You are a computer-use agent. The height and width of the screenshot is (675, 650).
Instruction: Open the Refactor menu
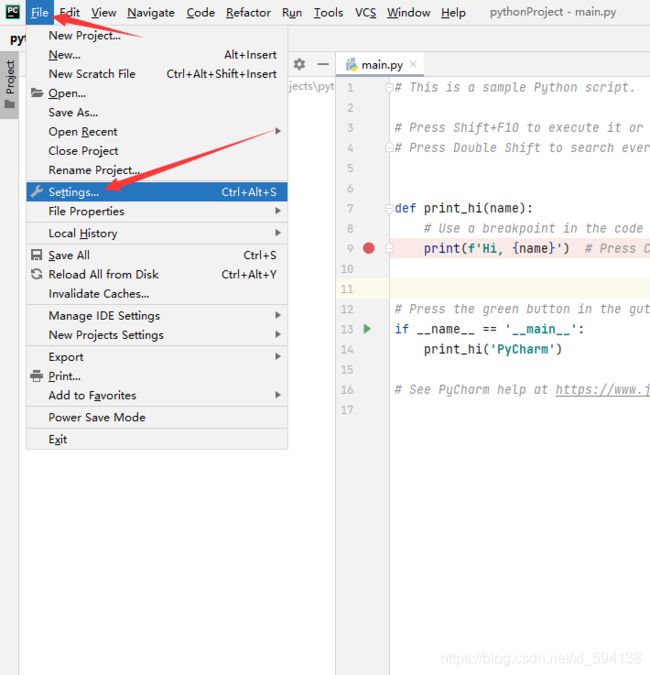tap(248, 12)
